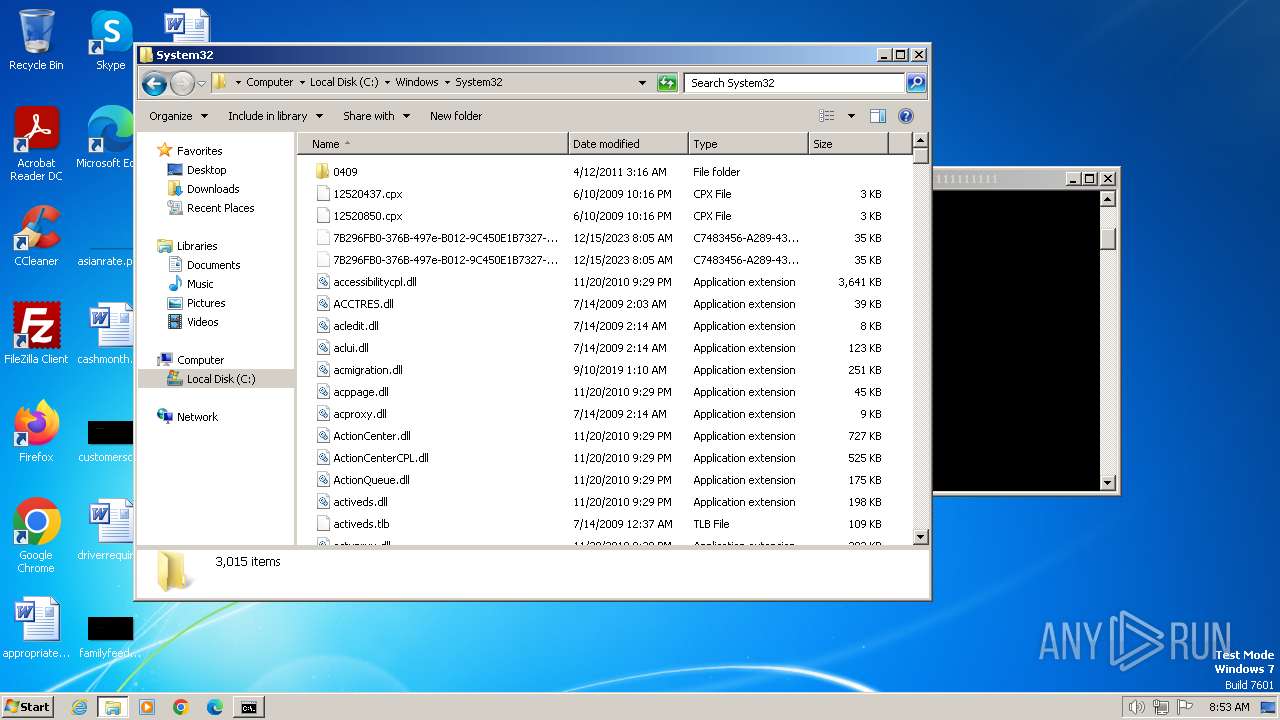Launch CCleaner desktop shortcut

36,237
